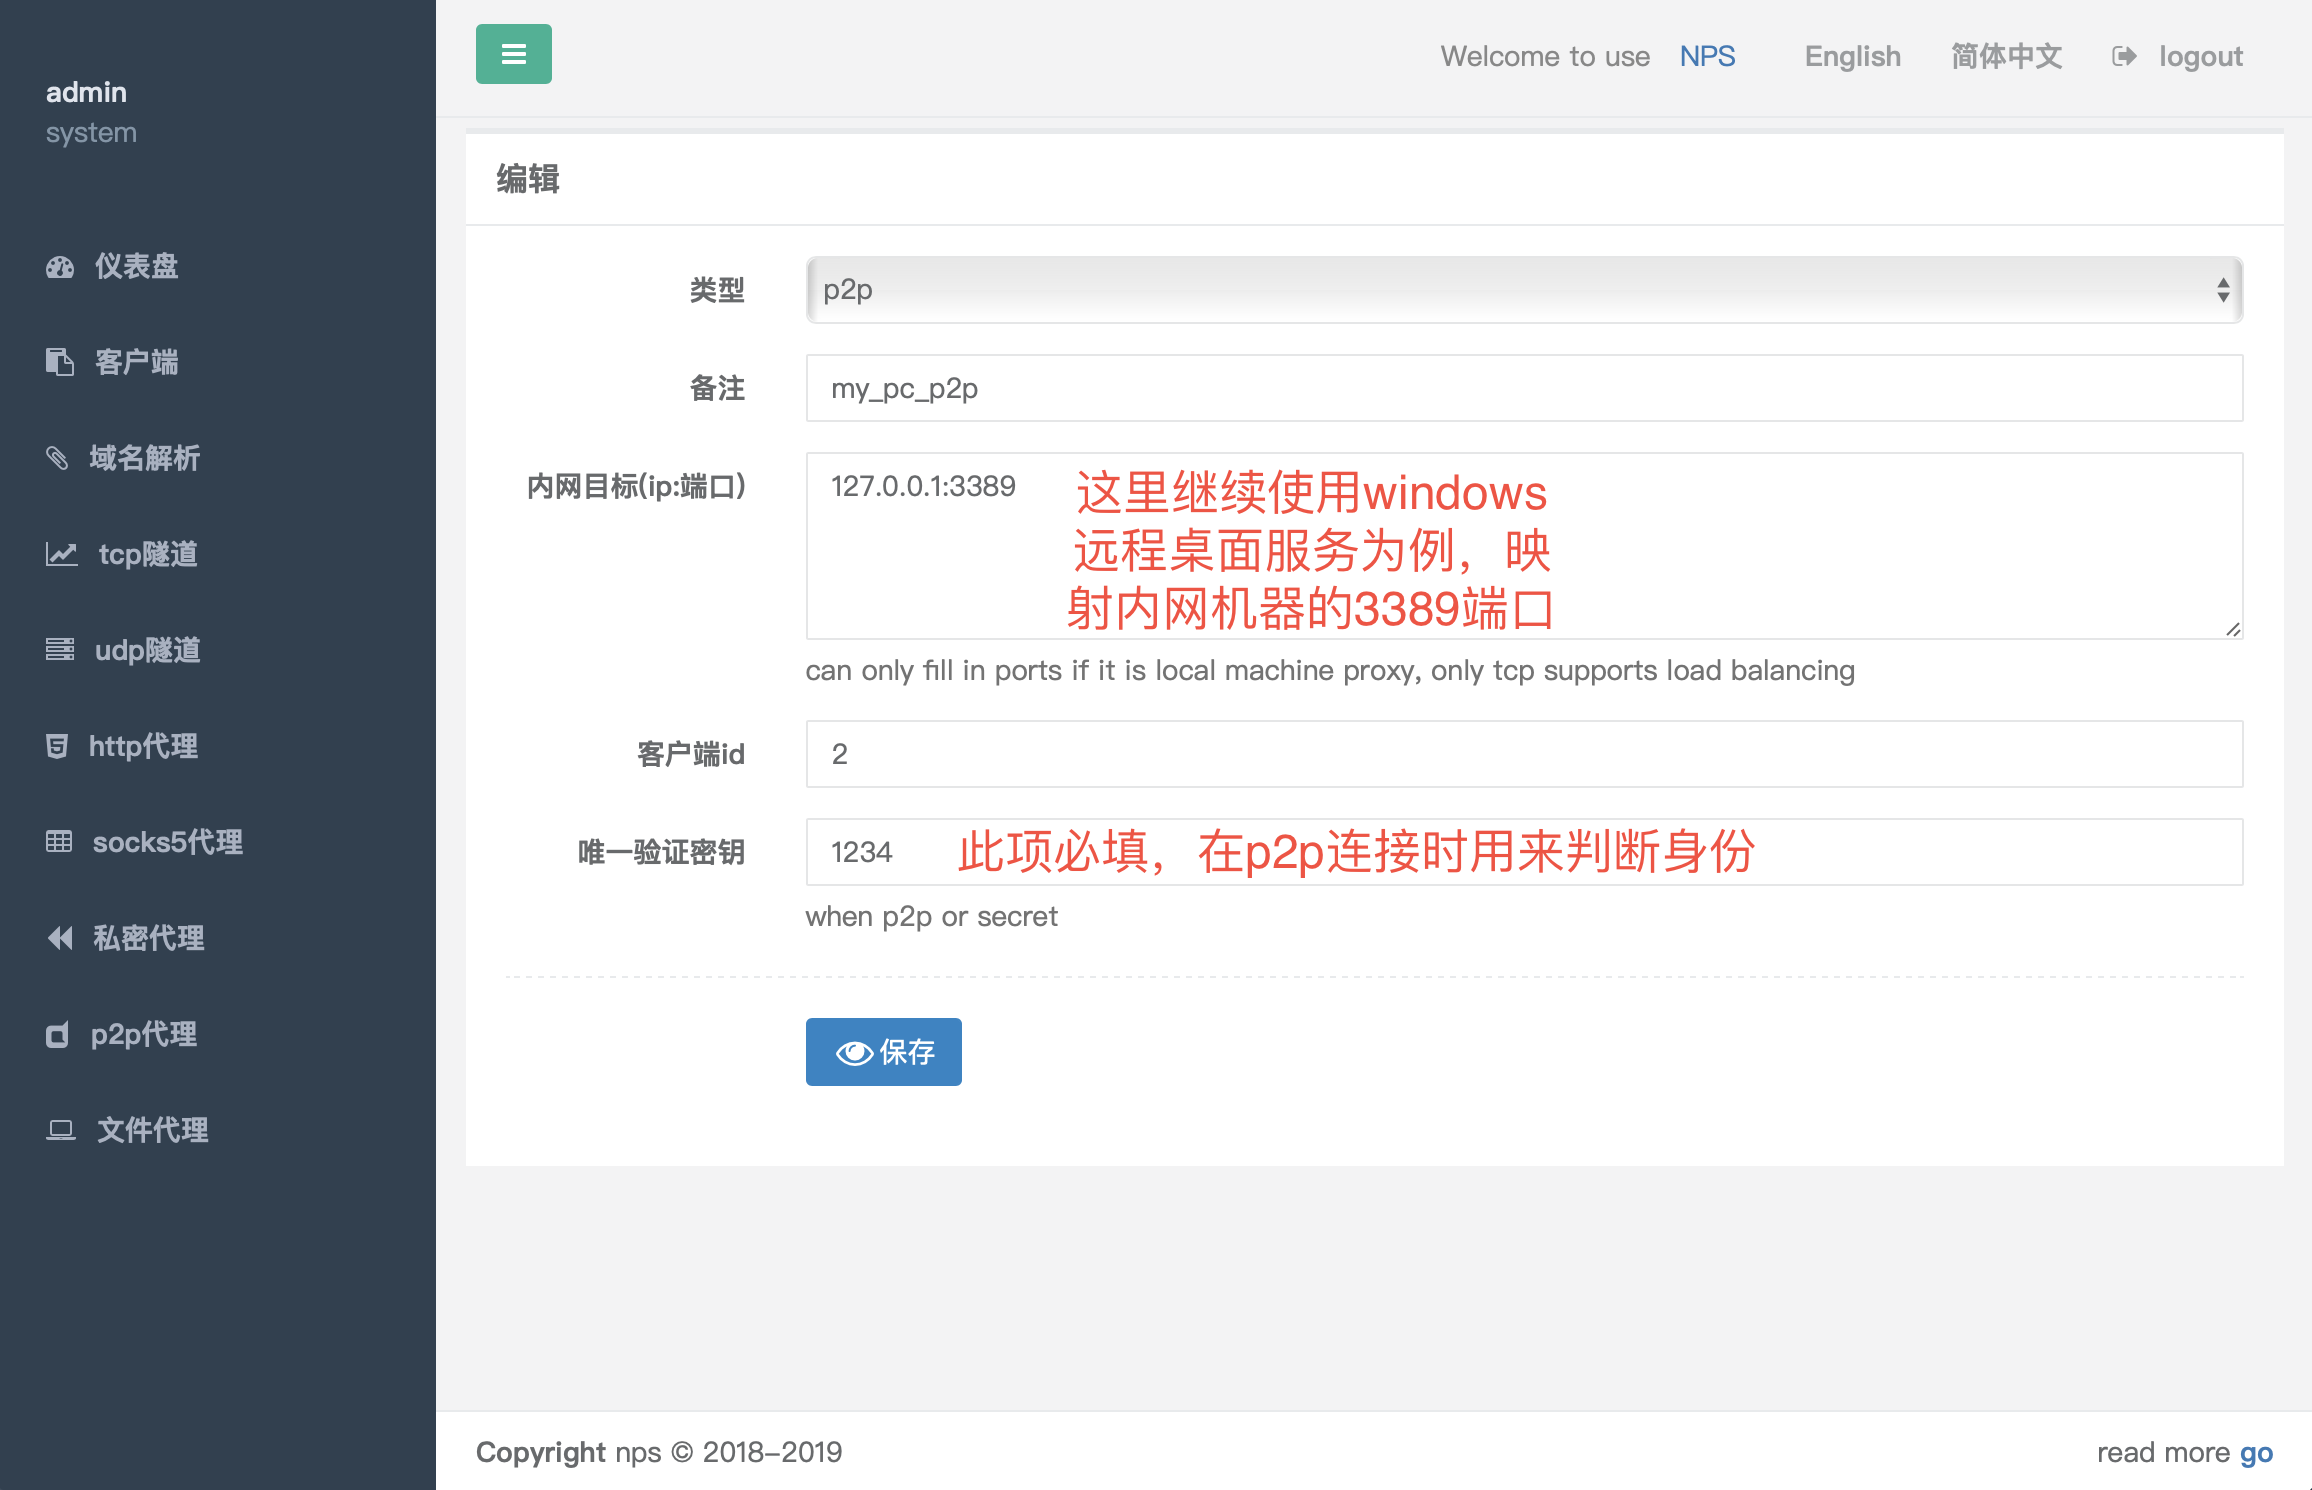
Task: Click the 'system' label under admin
Action: 91,133
